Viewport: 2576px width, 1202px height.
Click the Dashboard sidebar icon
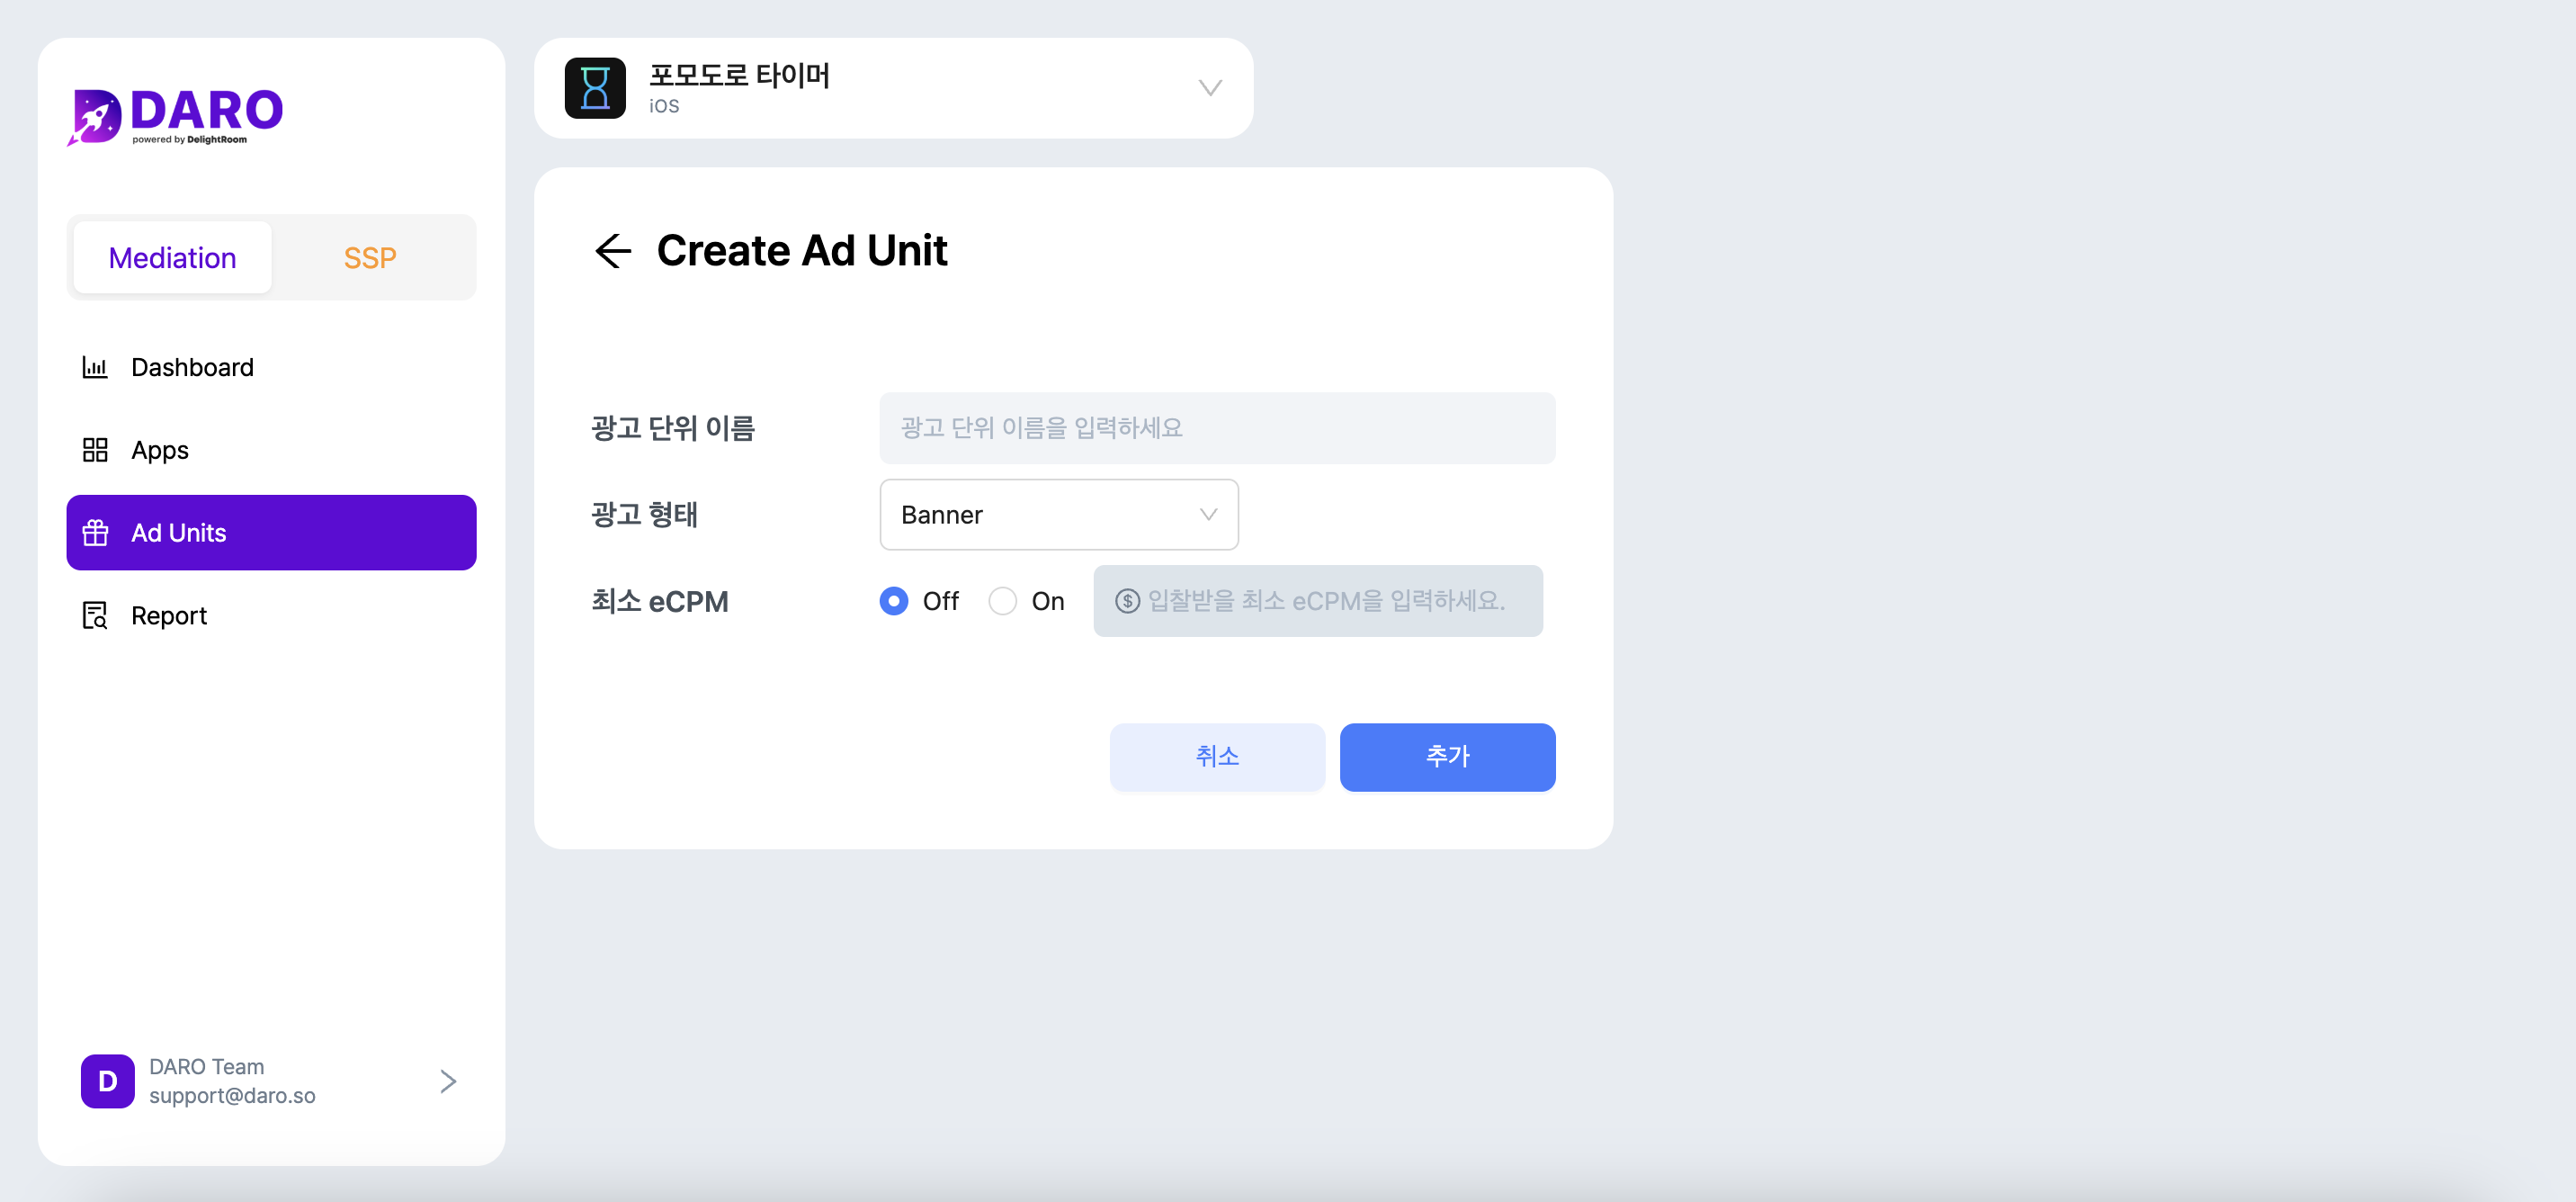[x=95, y=367]
